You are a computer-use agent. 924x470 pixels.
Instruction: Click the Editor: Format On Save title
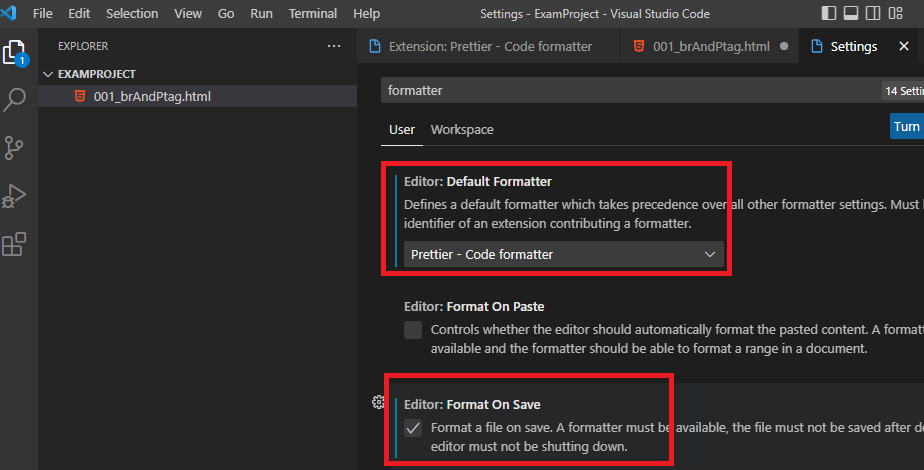[x=472, y=405]
